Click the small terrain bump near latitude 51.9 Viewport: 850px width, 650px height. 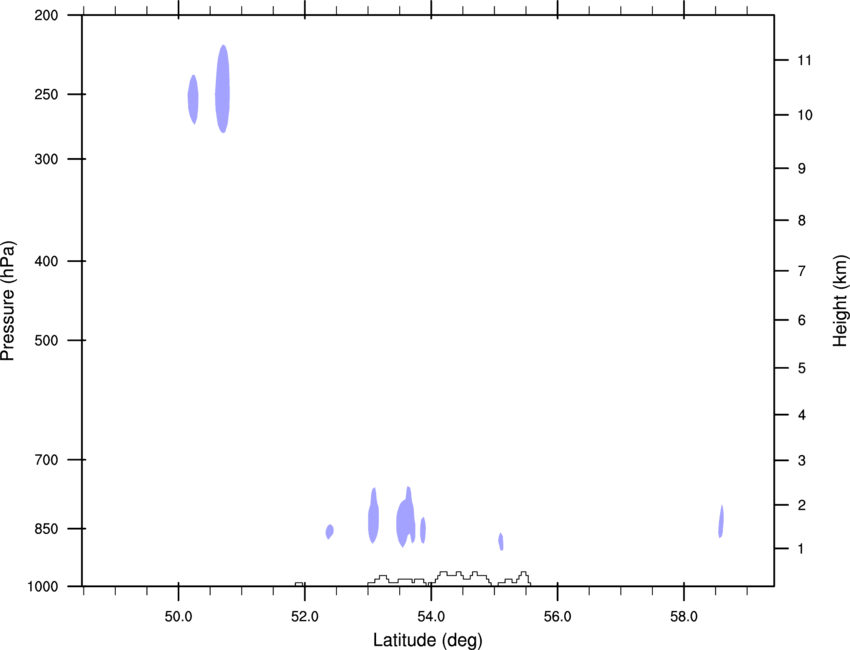(299, 584)
